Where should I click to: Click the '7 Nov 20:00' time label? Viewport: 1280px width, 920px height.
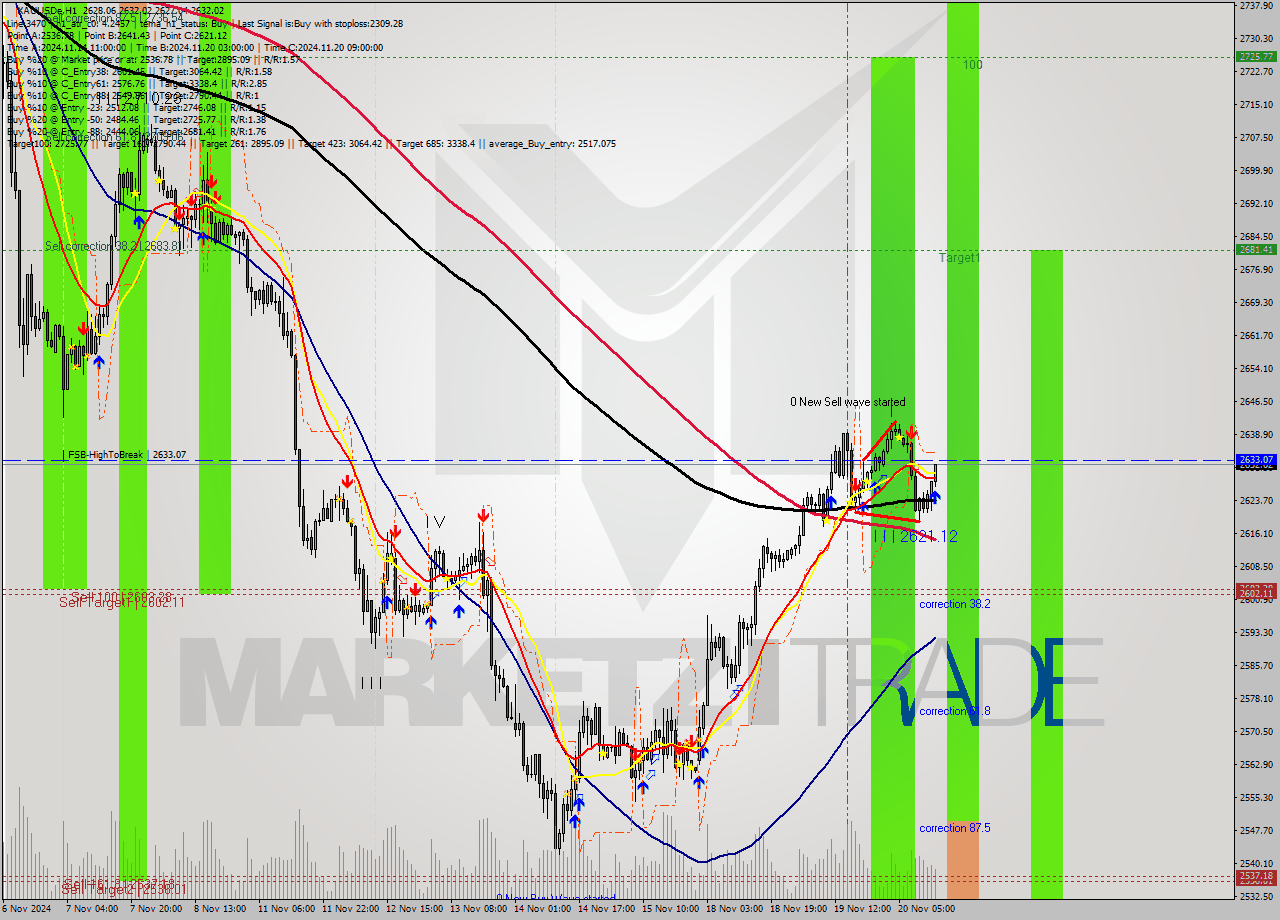point(154,909)
